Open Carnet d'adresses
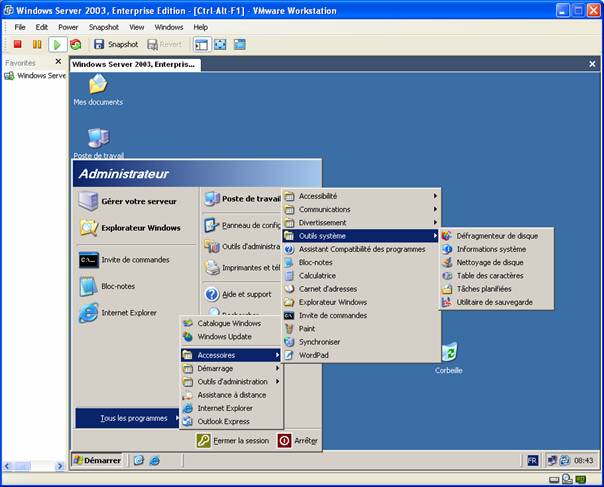 [x=361, y=289]
